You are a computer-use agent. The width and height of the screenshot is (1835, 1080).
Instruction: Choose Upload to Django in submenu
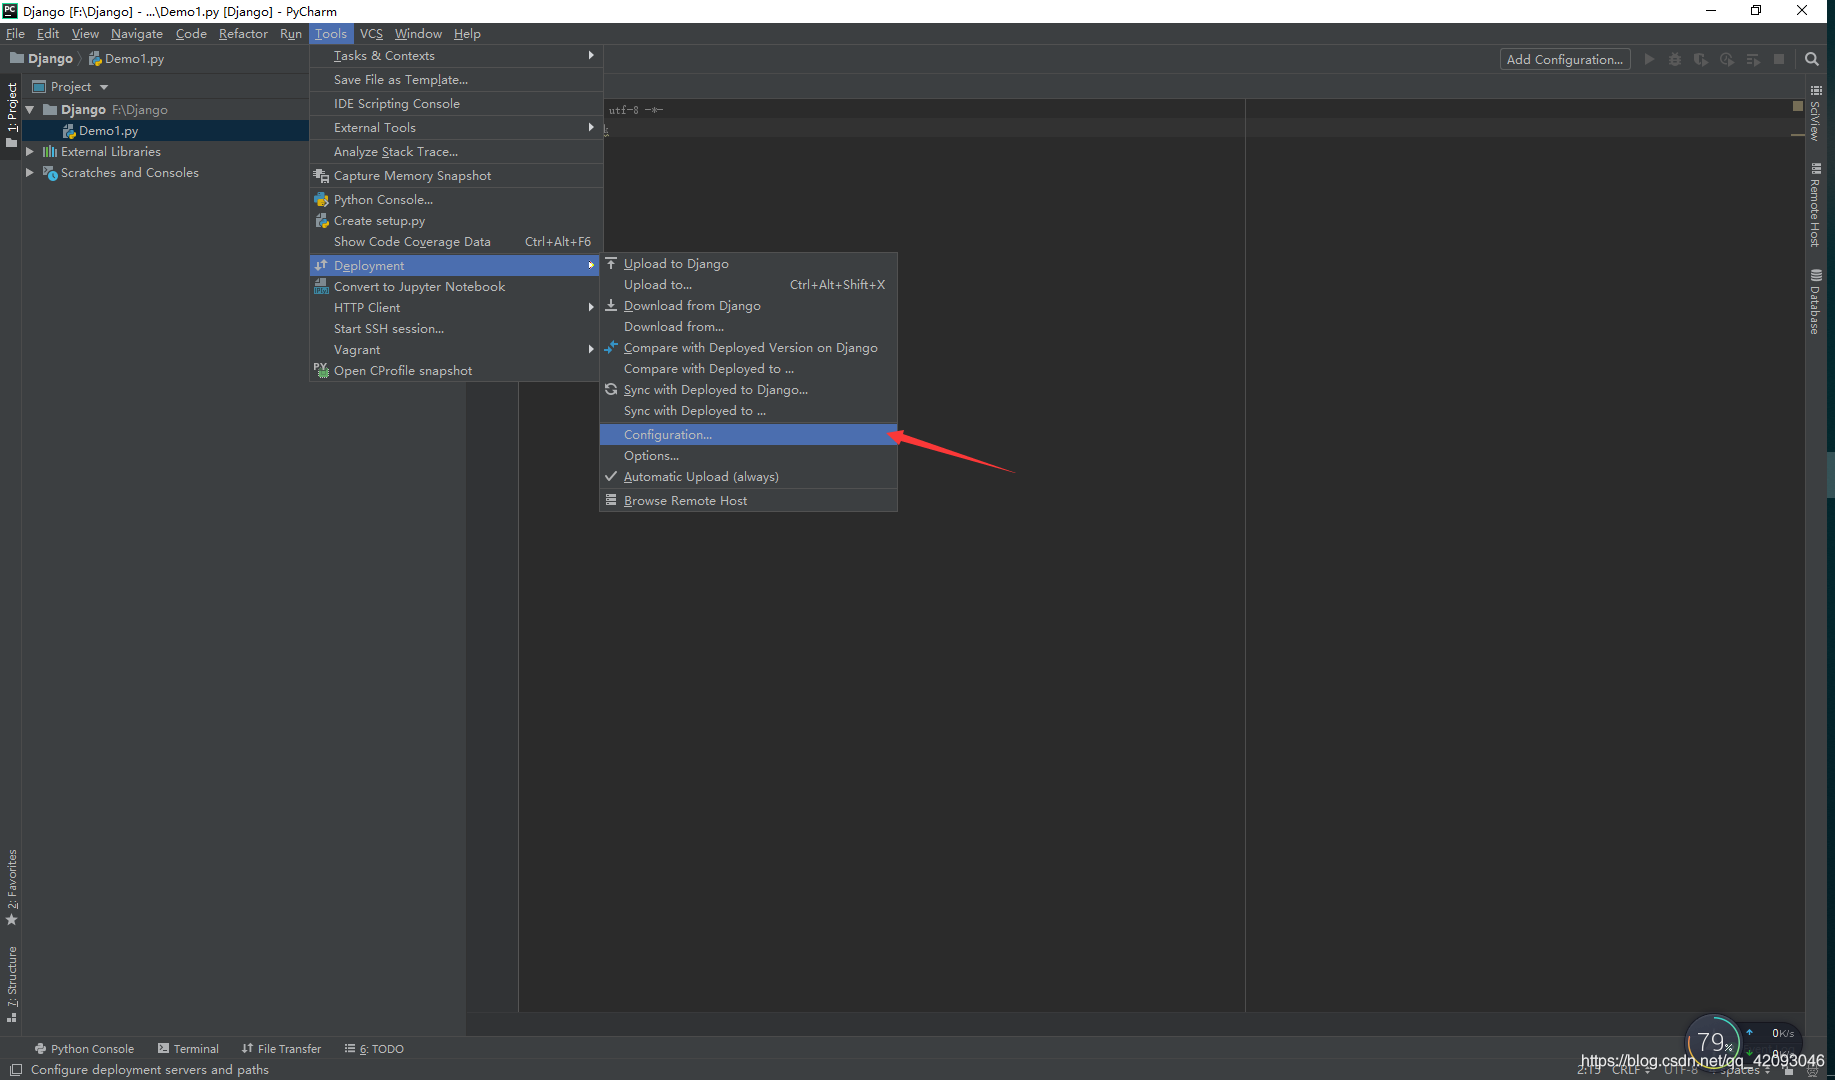(748, 264)
